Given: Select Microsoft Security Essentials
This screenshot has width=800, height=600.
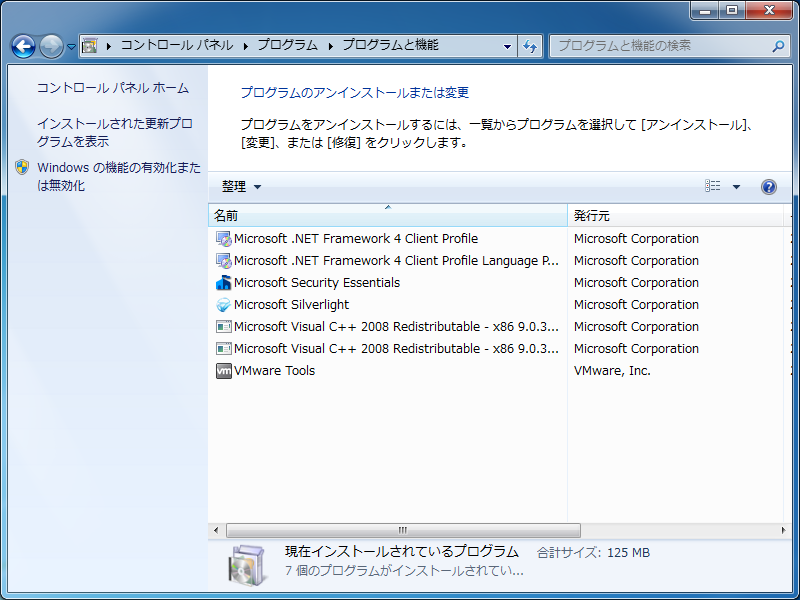Looking at the screenshot, I should click(x=317, y=283).
